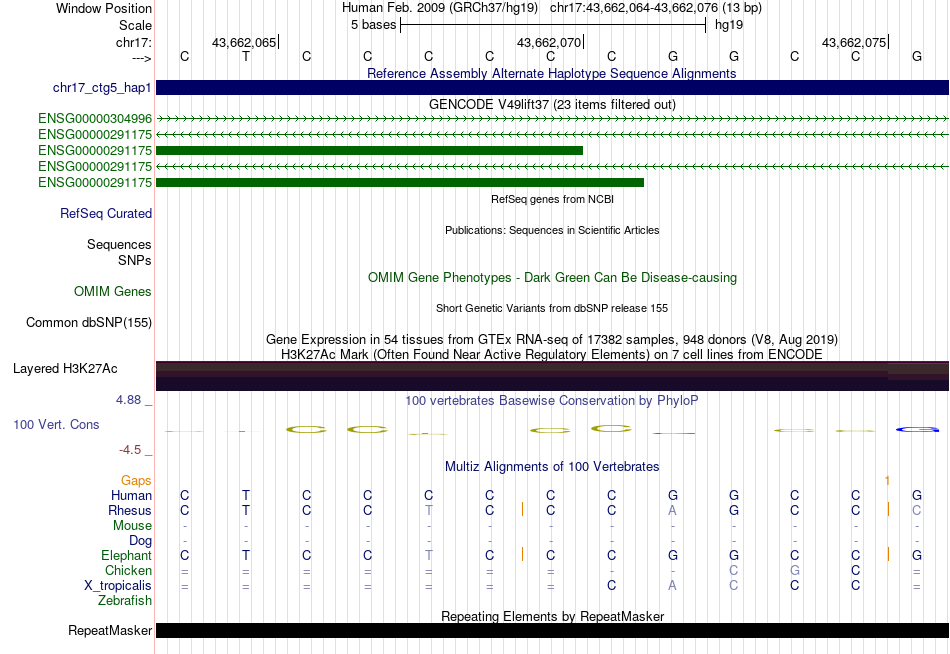The image size is (950, 654).
Task: Open the RefSeq Curated track label
Action: pos(106,213)
